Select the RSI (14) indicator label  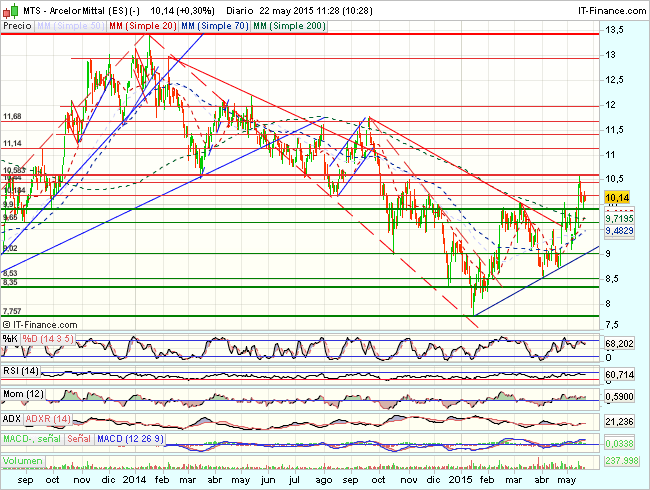click(21, 371)
